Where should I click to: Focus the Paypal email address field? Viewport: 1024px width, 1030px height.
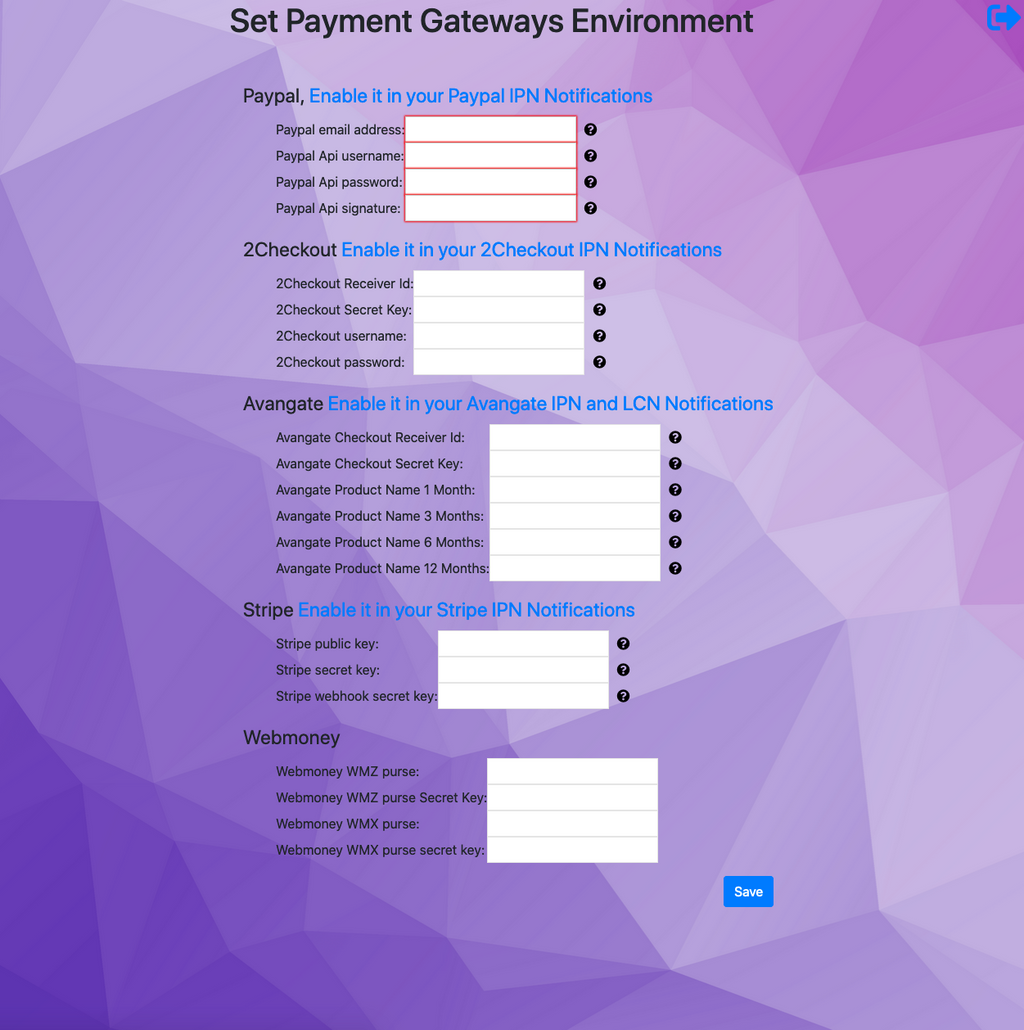[491, 129]
